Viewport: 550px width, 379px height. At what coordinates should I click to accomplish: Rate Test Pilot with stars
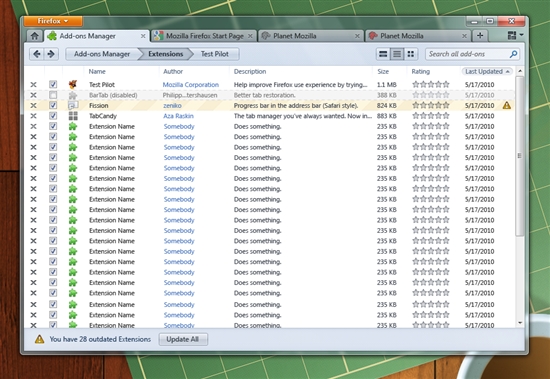point(431,84)
